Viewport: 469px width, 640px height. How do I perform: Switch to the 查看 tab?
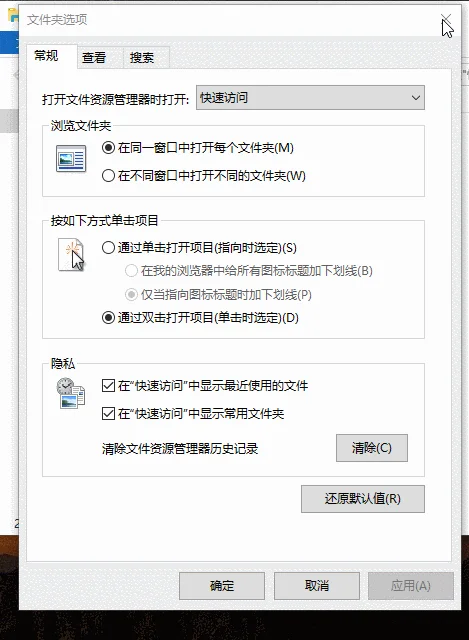(x=94, y=58)
